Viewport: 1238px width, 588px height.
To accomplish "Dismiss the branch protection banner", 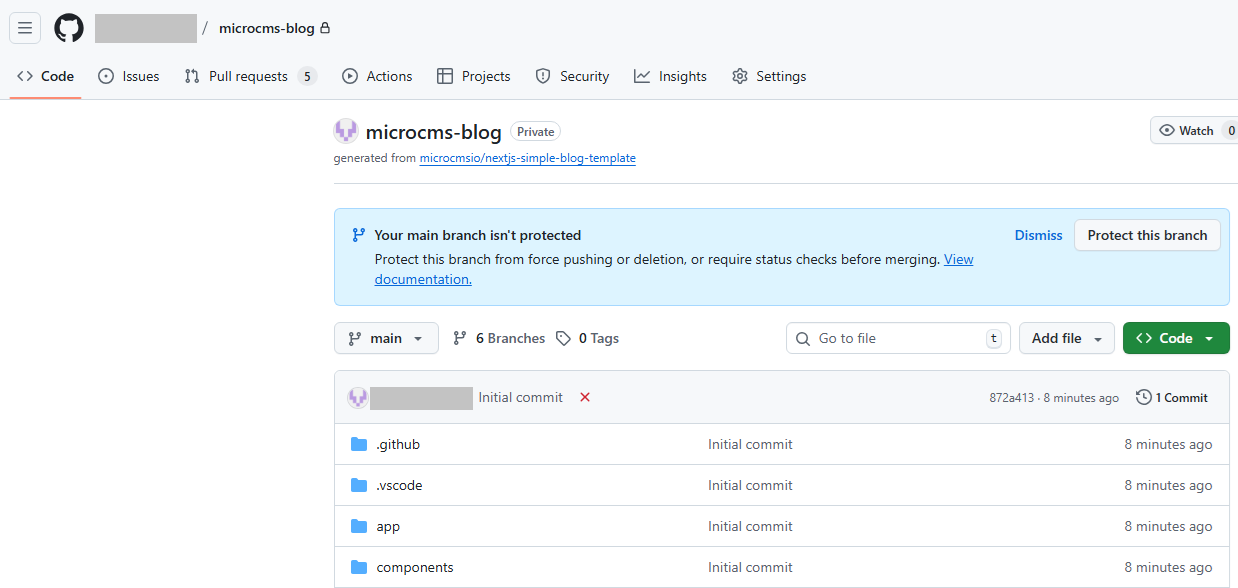I will point(1038,235).
